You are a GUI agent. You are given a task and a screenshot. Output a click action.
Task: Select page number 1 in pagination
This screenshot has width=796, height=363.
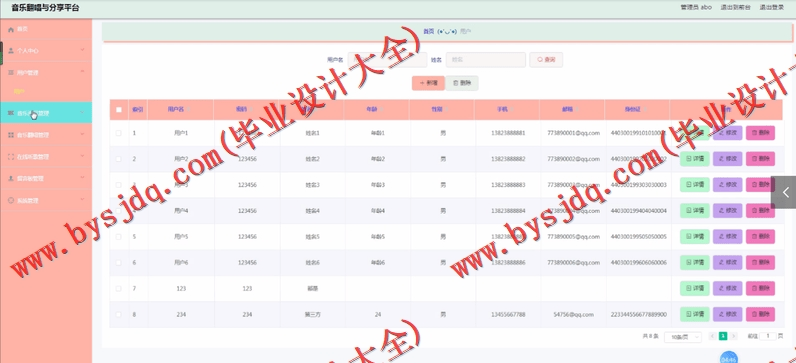click(x=723, y=336)
